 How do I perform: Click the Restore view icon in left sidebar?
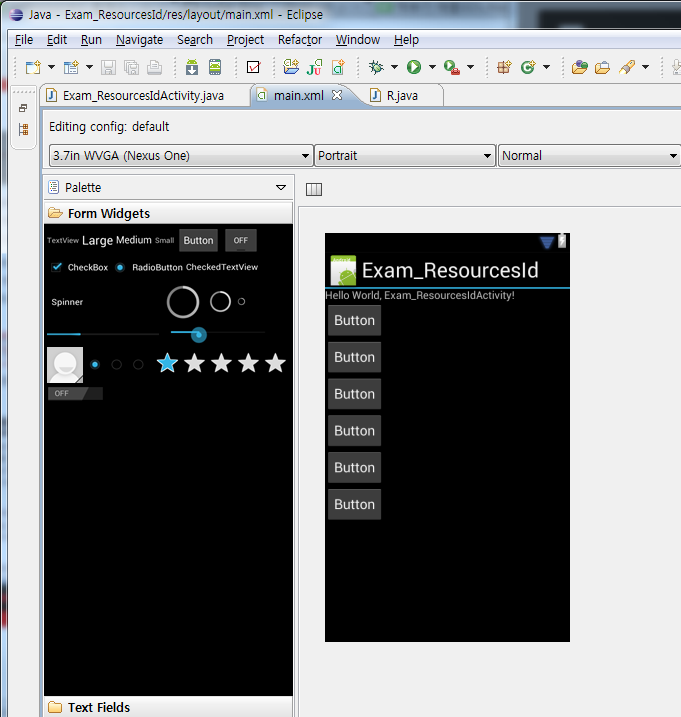point(23,108)
